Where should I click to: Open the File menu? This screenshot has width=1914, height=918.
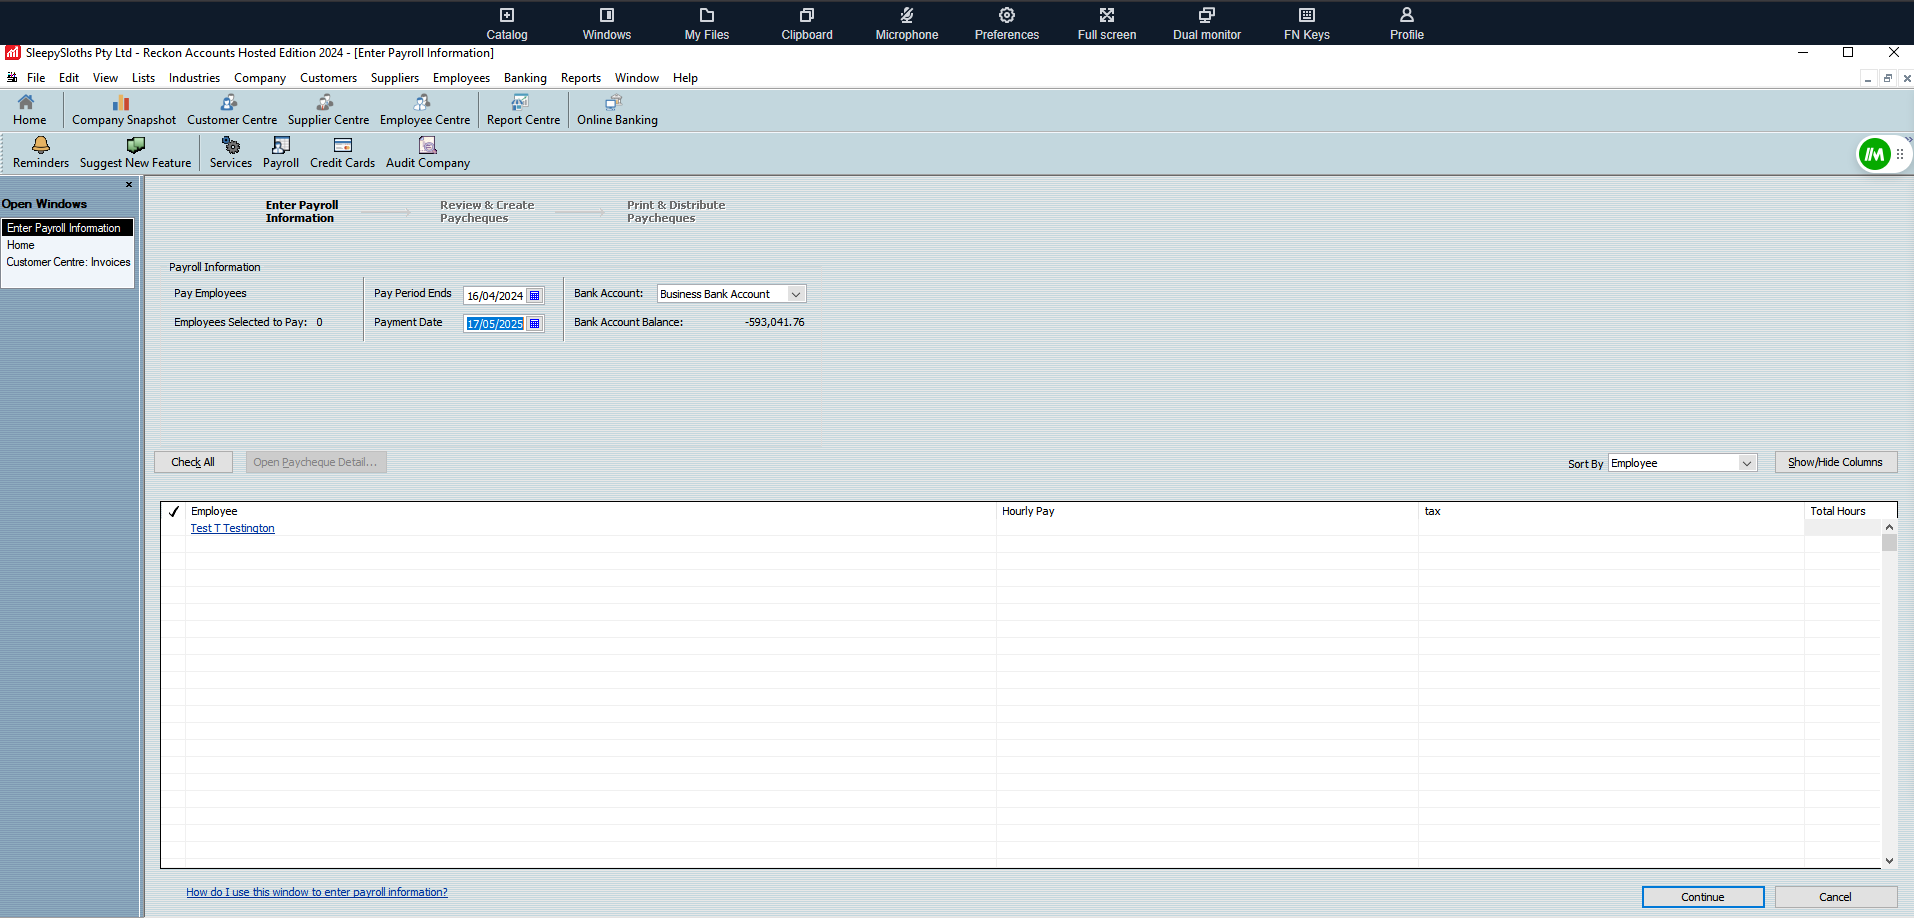click(x=36, y=78)
